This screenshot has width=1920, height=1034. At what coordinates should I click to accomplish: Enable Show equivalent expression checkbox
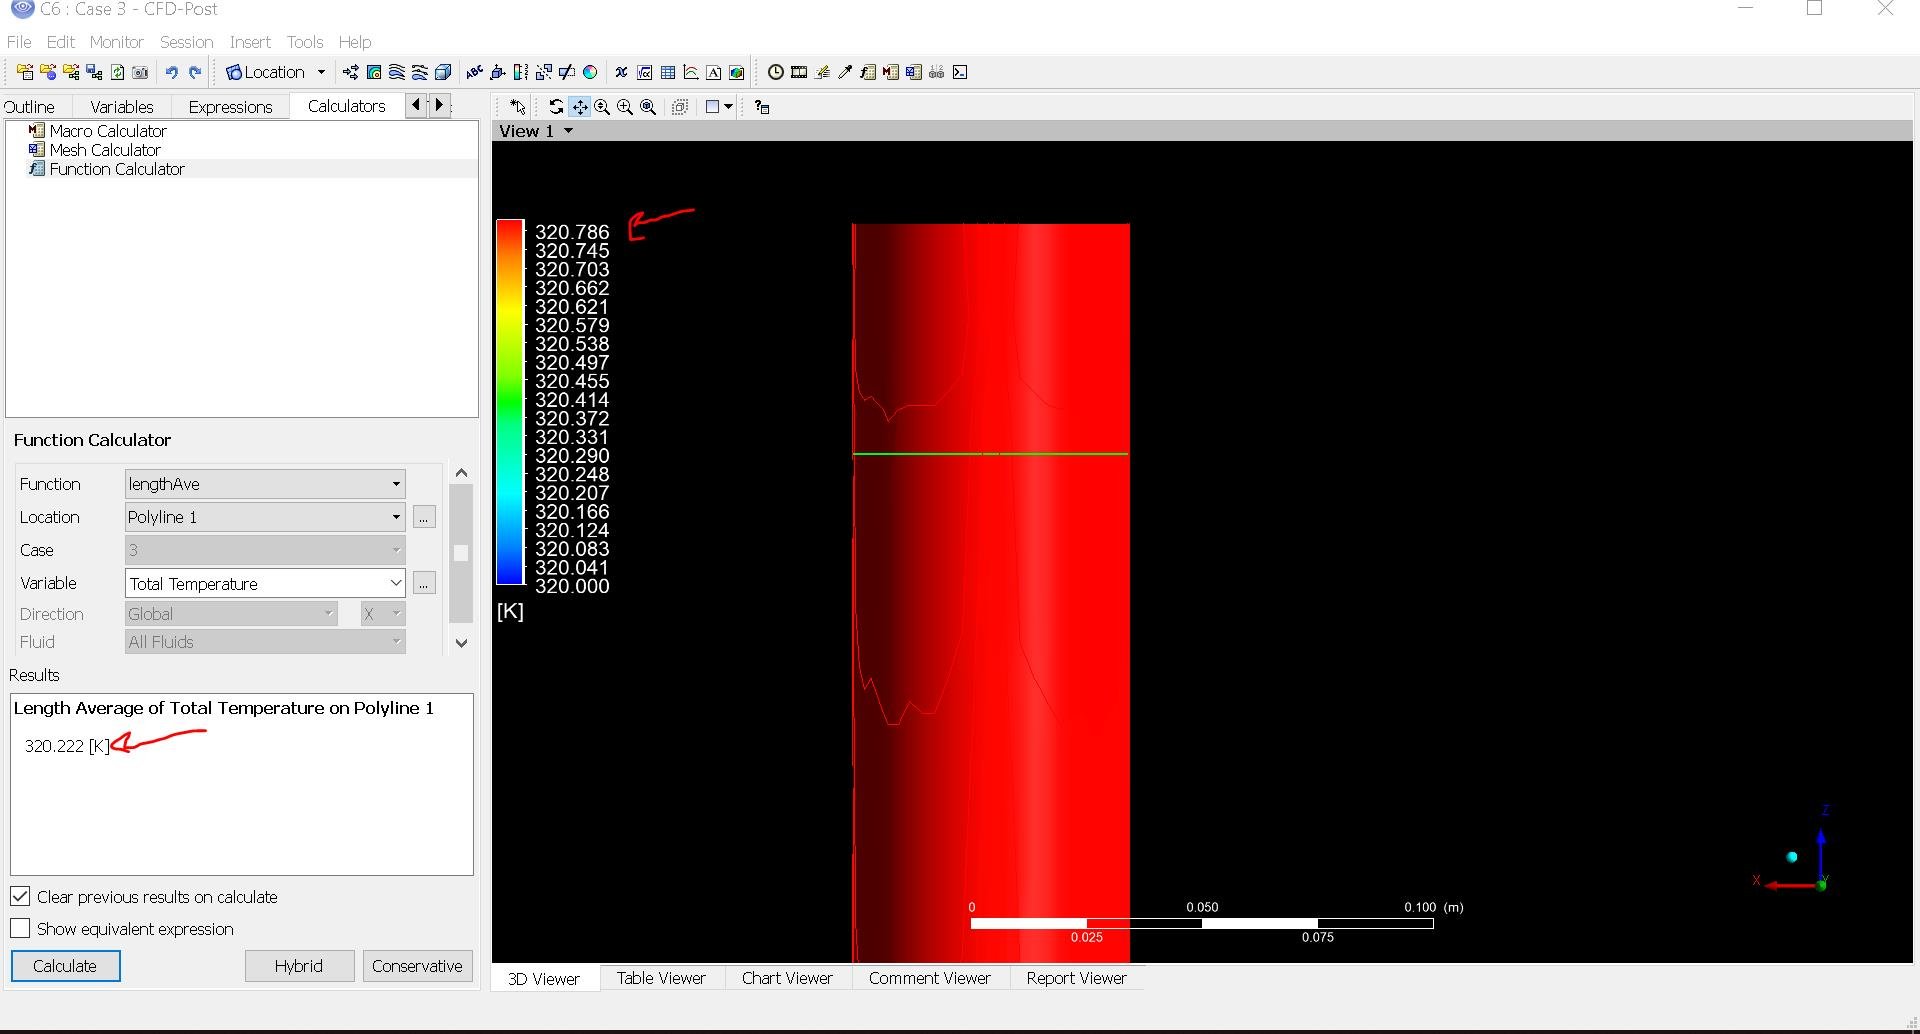click(x=20, y=929)
